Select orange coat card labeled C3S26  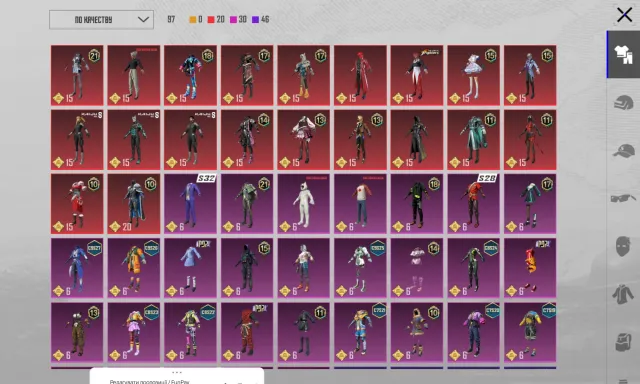(134, 268)
